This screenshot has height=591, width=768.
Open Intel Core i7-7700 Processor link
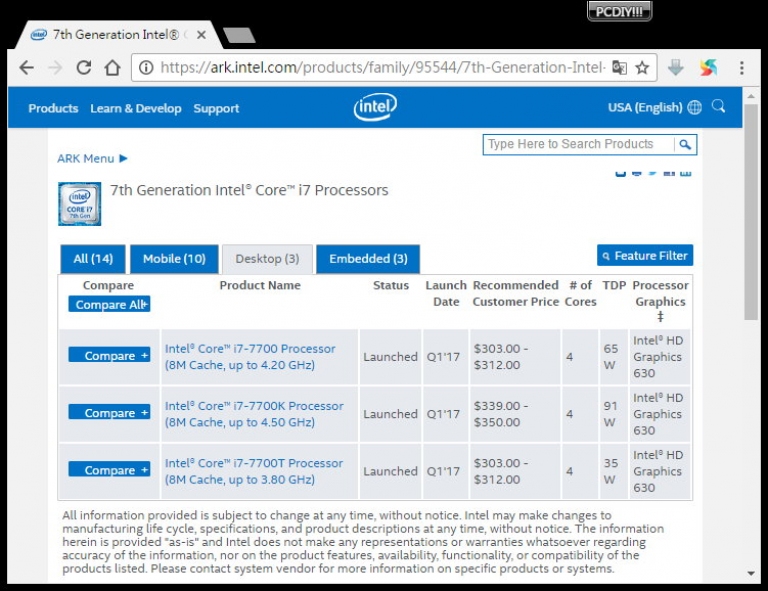pyautogui.click(x=250, y=357)
